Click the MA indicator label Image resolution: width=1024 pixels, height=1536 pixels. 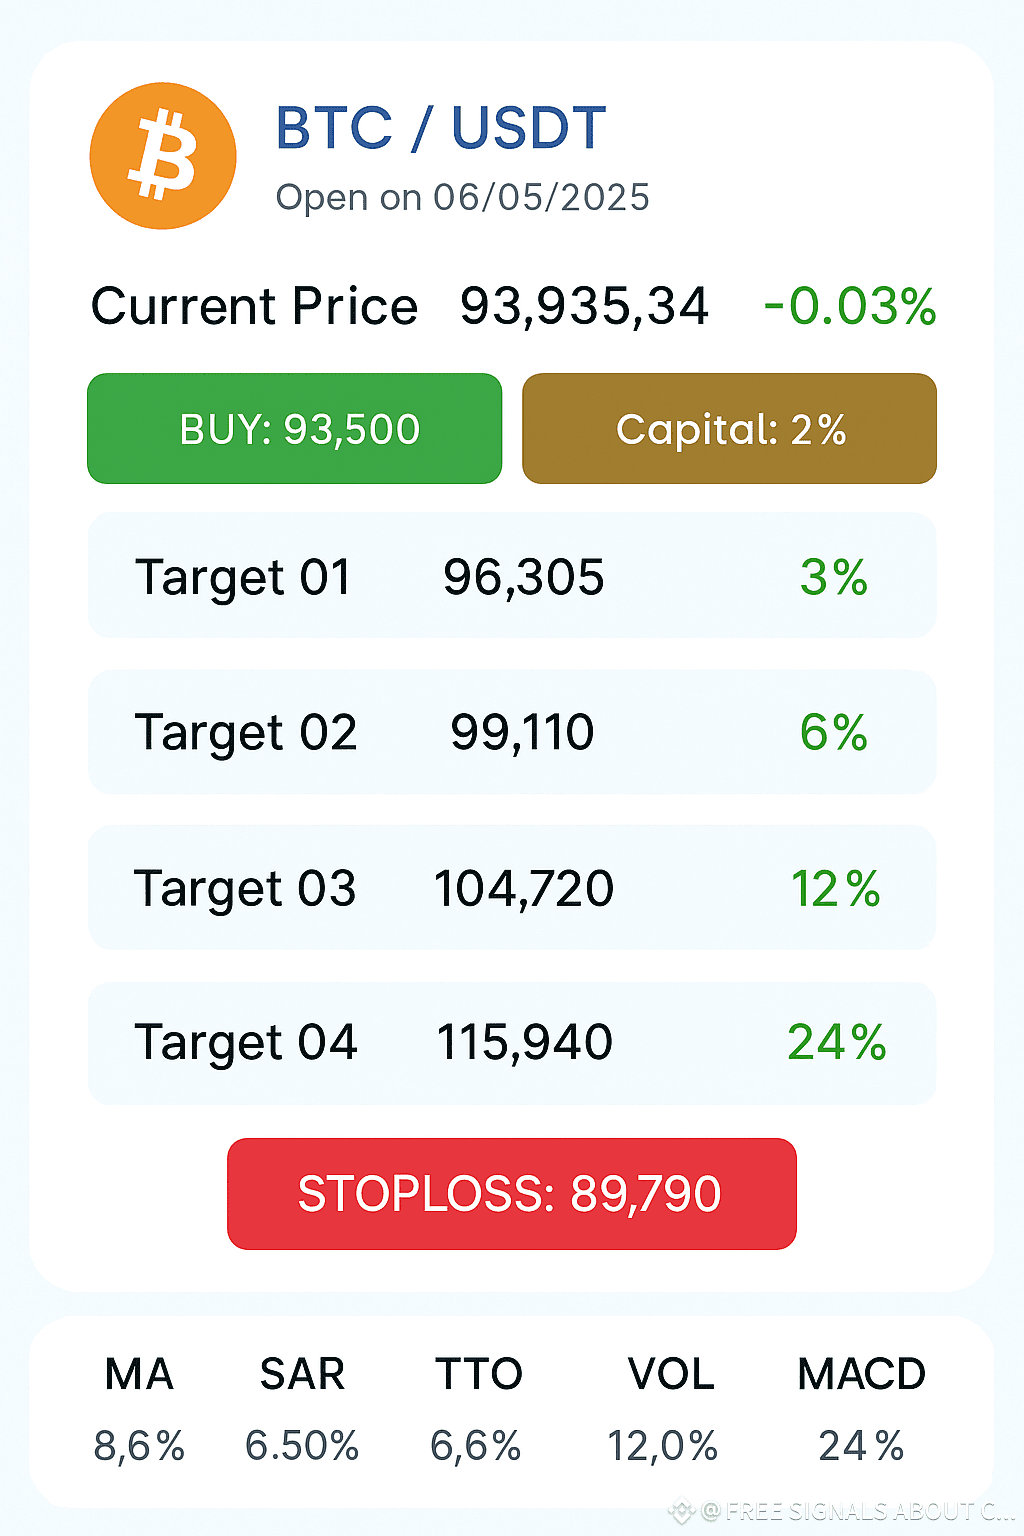139,1374
